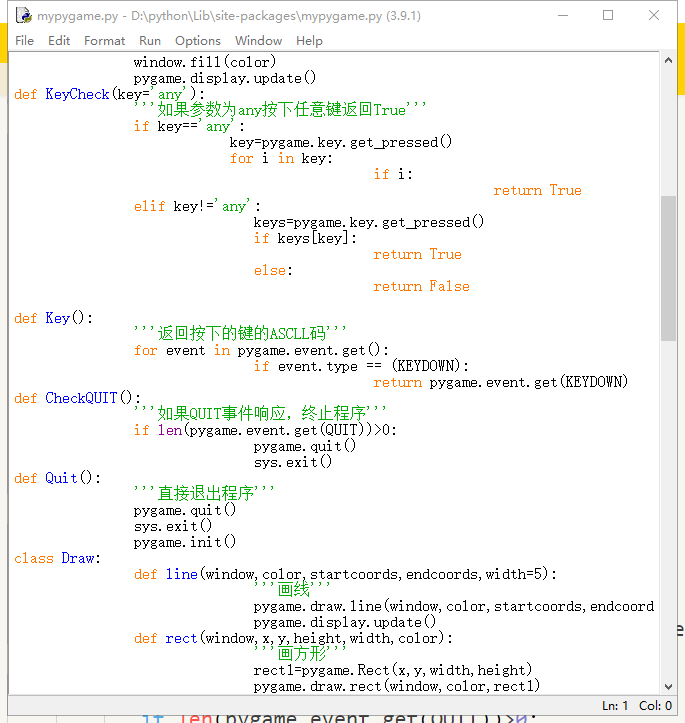This screenshot has width=685, height=723.
Task: Click 'class Draw:' definition
Action: (x=58, y=558)
